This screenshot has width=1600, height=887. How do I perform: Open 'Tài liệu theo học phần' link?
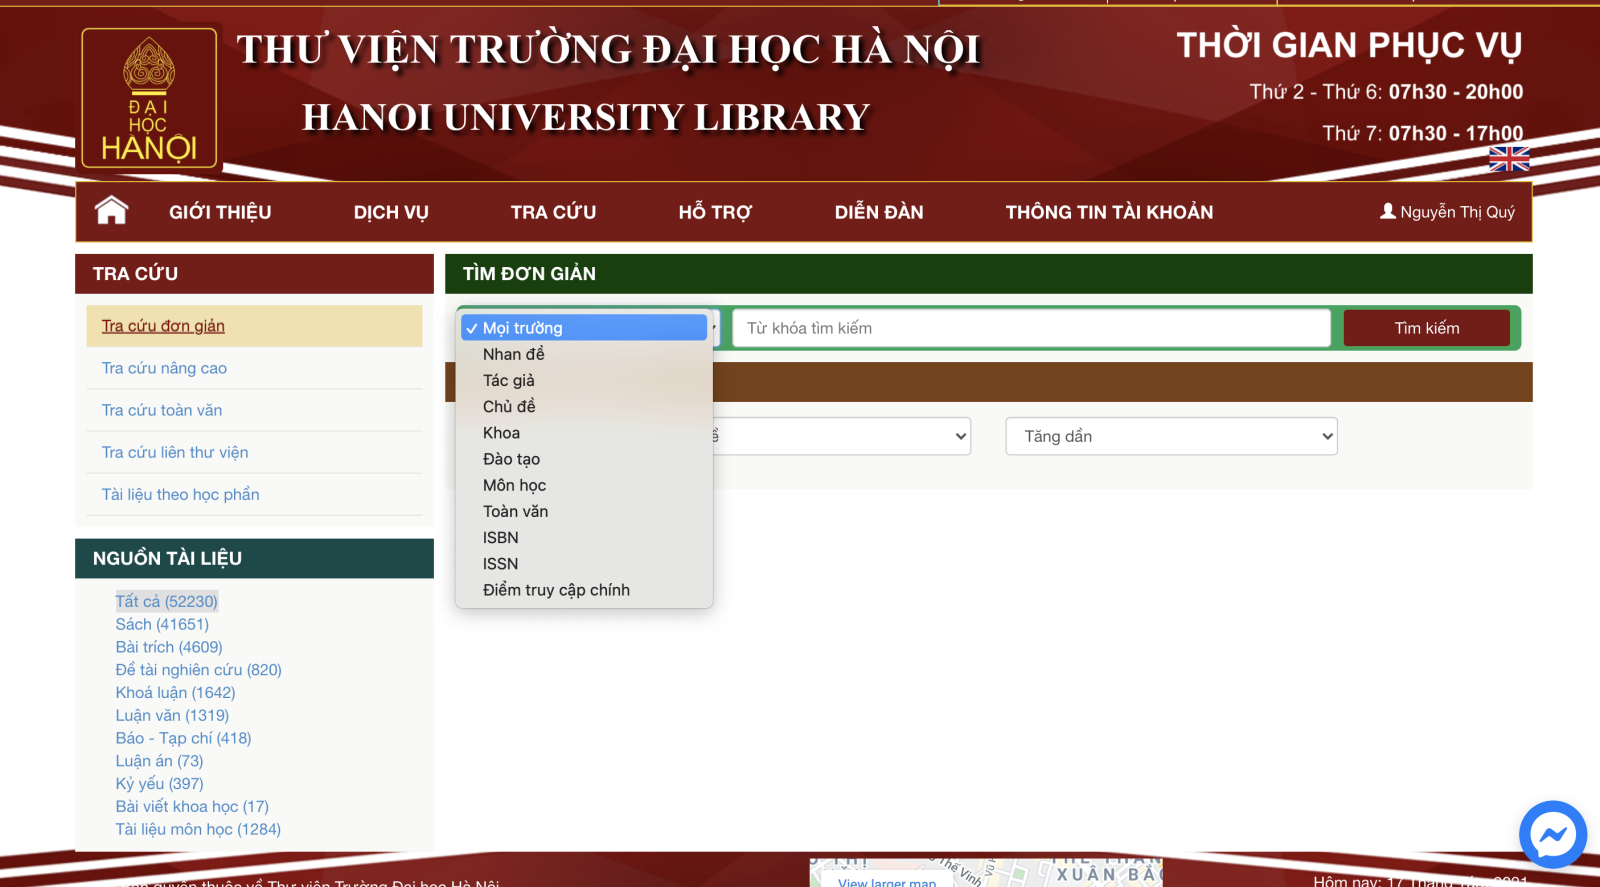click(180, 494)
